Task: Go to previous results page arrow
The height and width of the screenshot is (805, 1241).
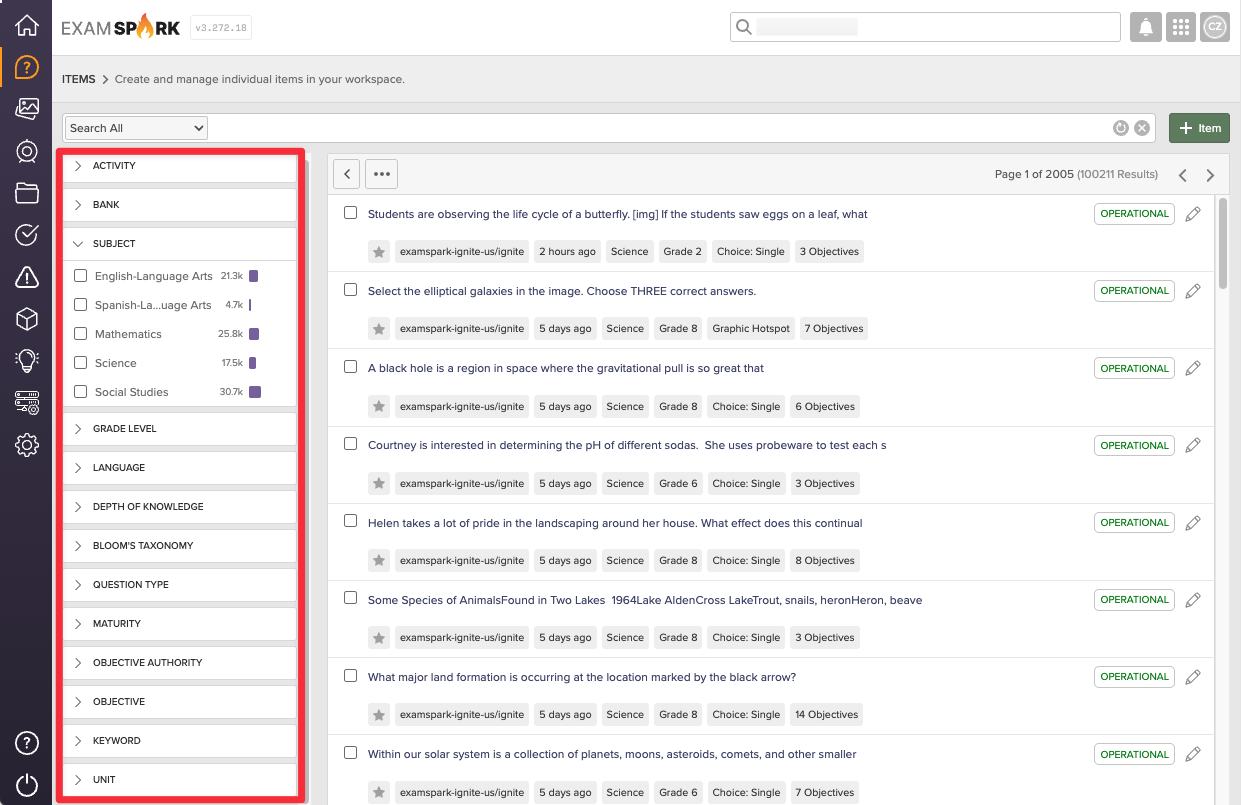Action: [x=1183, y=175]
